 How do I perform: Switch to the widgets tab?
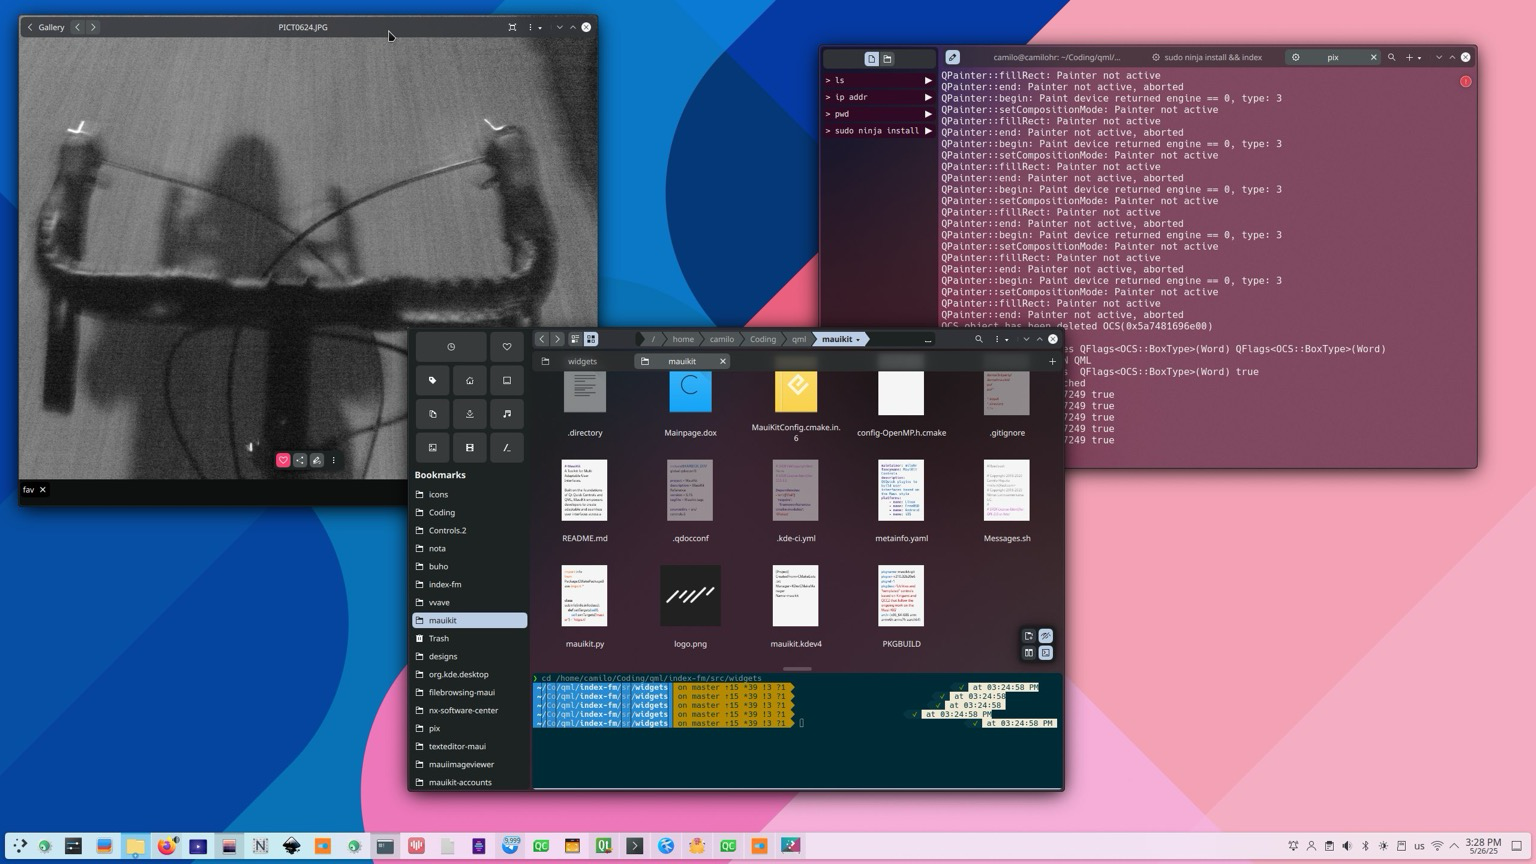583,362
